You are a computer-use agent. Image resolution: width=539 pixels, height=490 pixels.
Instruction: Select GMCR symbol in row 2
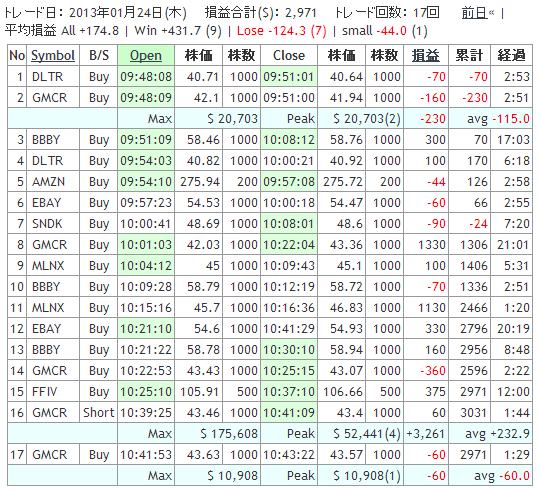pyautogui.click(x=50, y=98)
